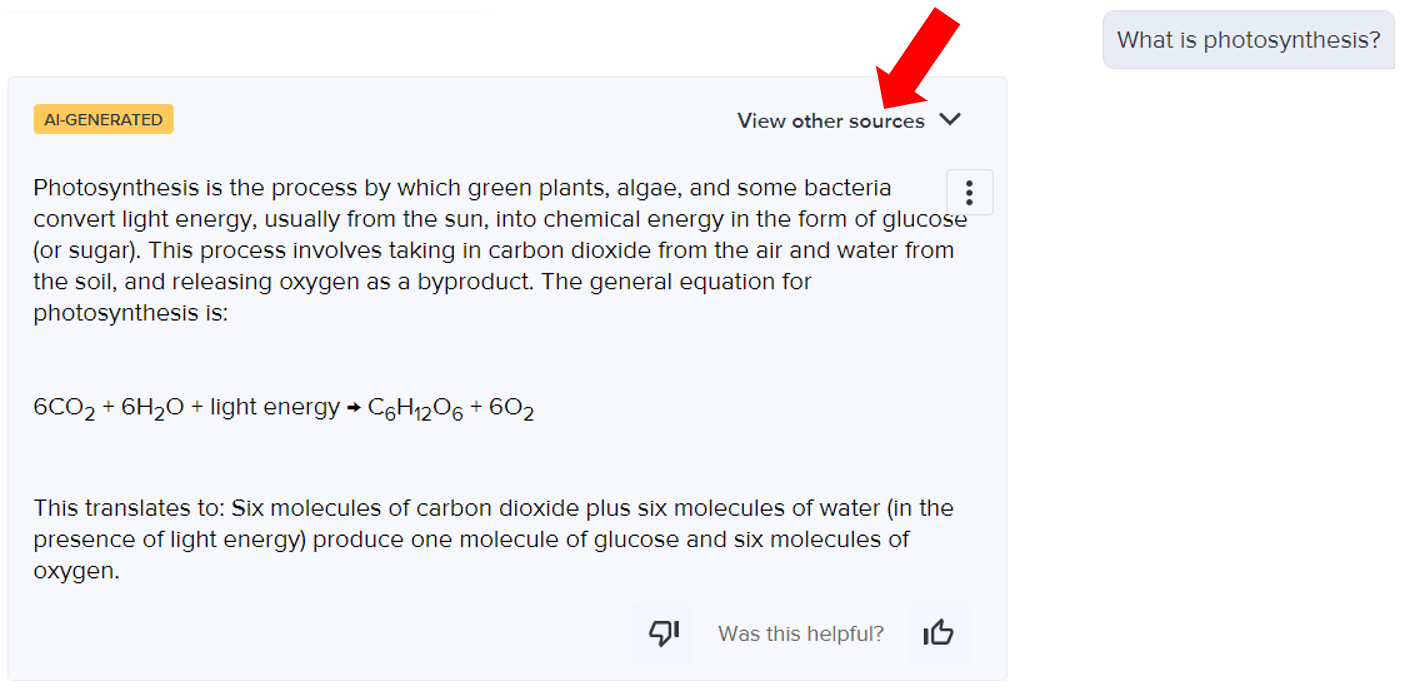Expand the chevron beside View other sources
1403x689 pixels.
tap(950, 120)
